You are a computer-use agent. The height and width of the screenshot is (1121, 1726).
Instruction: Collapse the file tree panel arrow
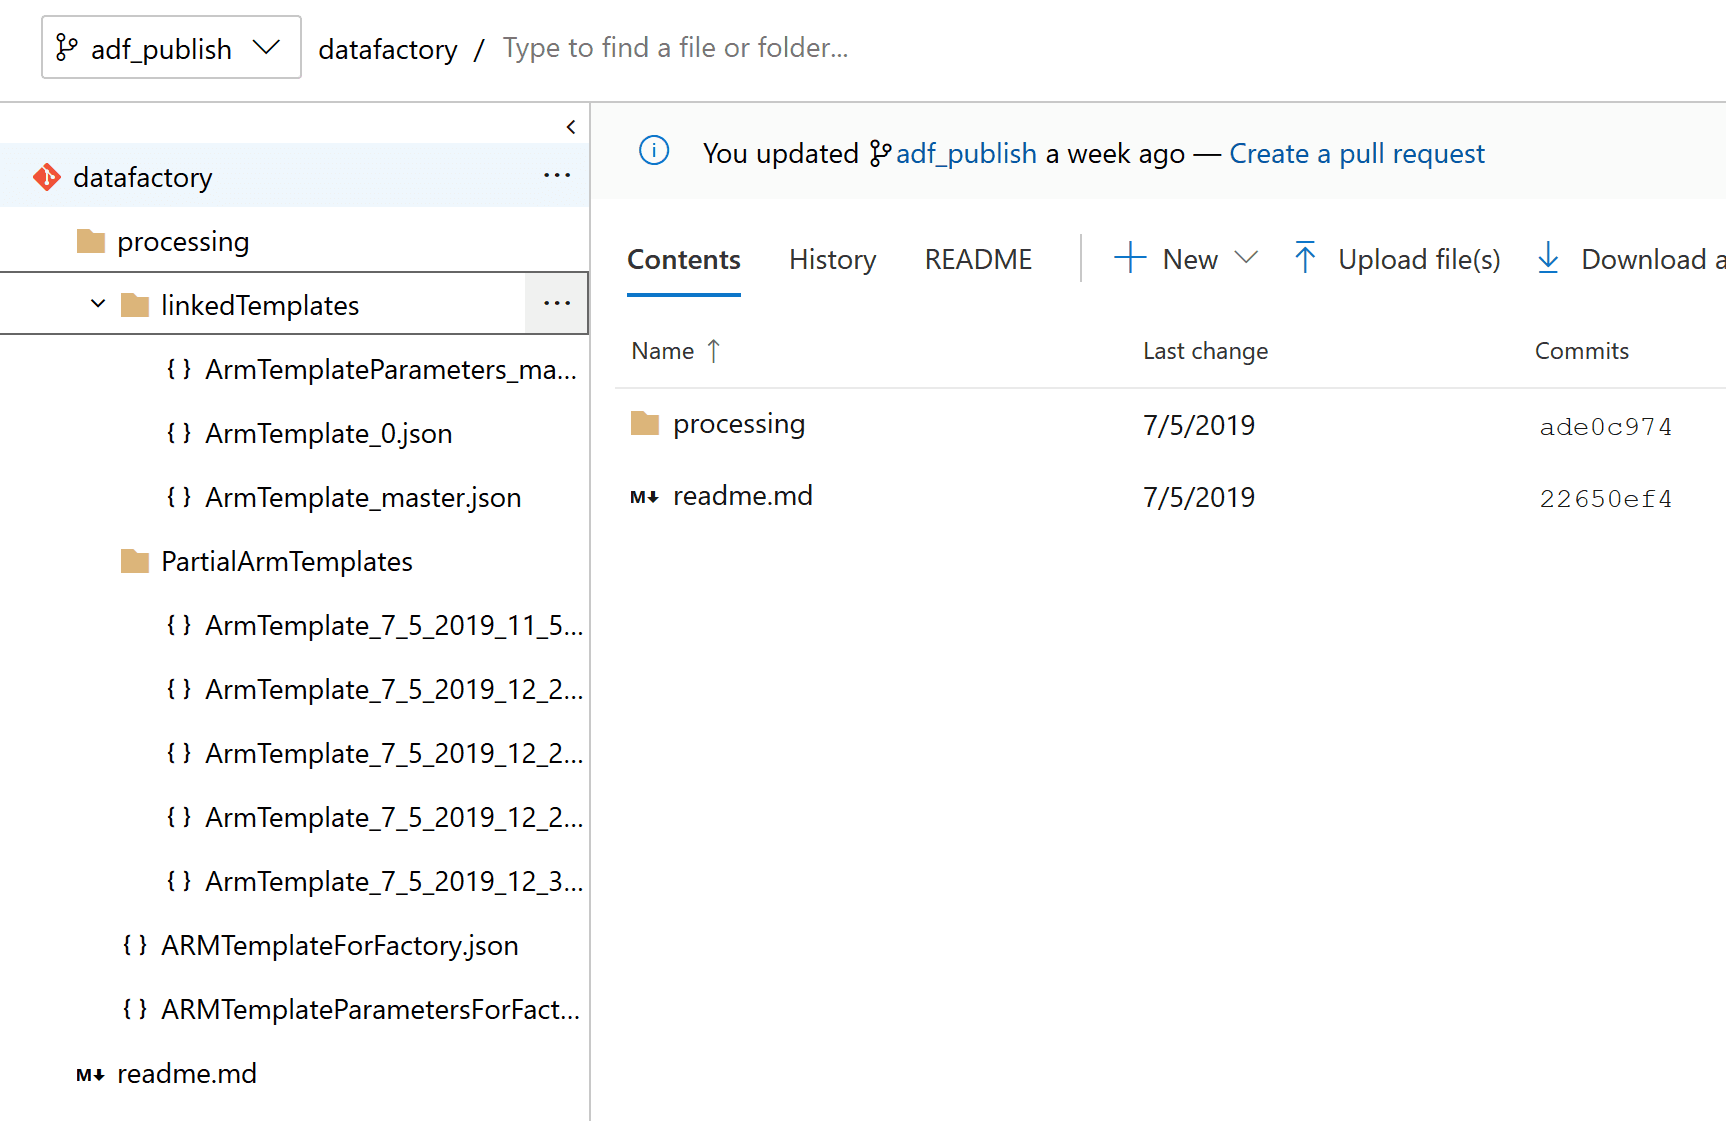[571, 127]
